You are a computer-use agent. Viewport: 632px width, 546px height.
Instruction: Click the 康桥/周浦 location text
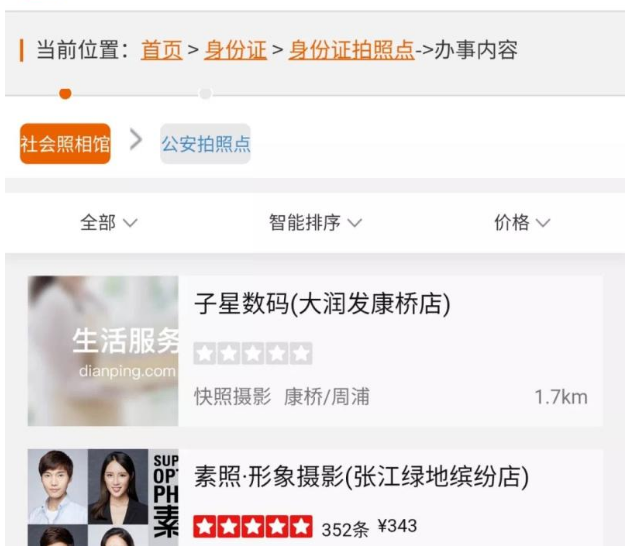(327, 397)
